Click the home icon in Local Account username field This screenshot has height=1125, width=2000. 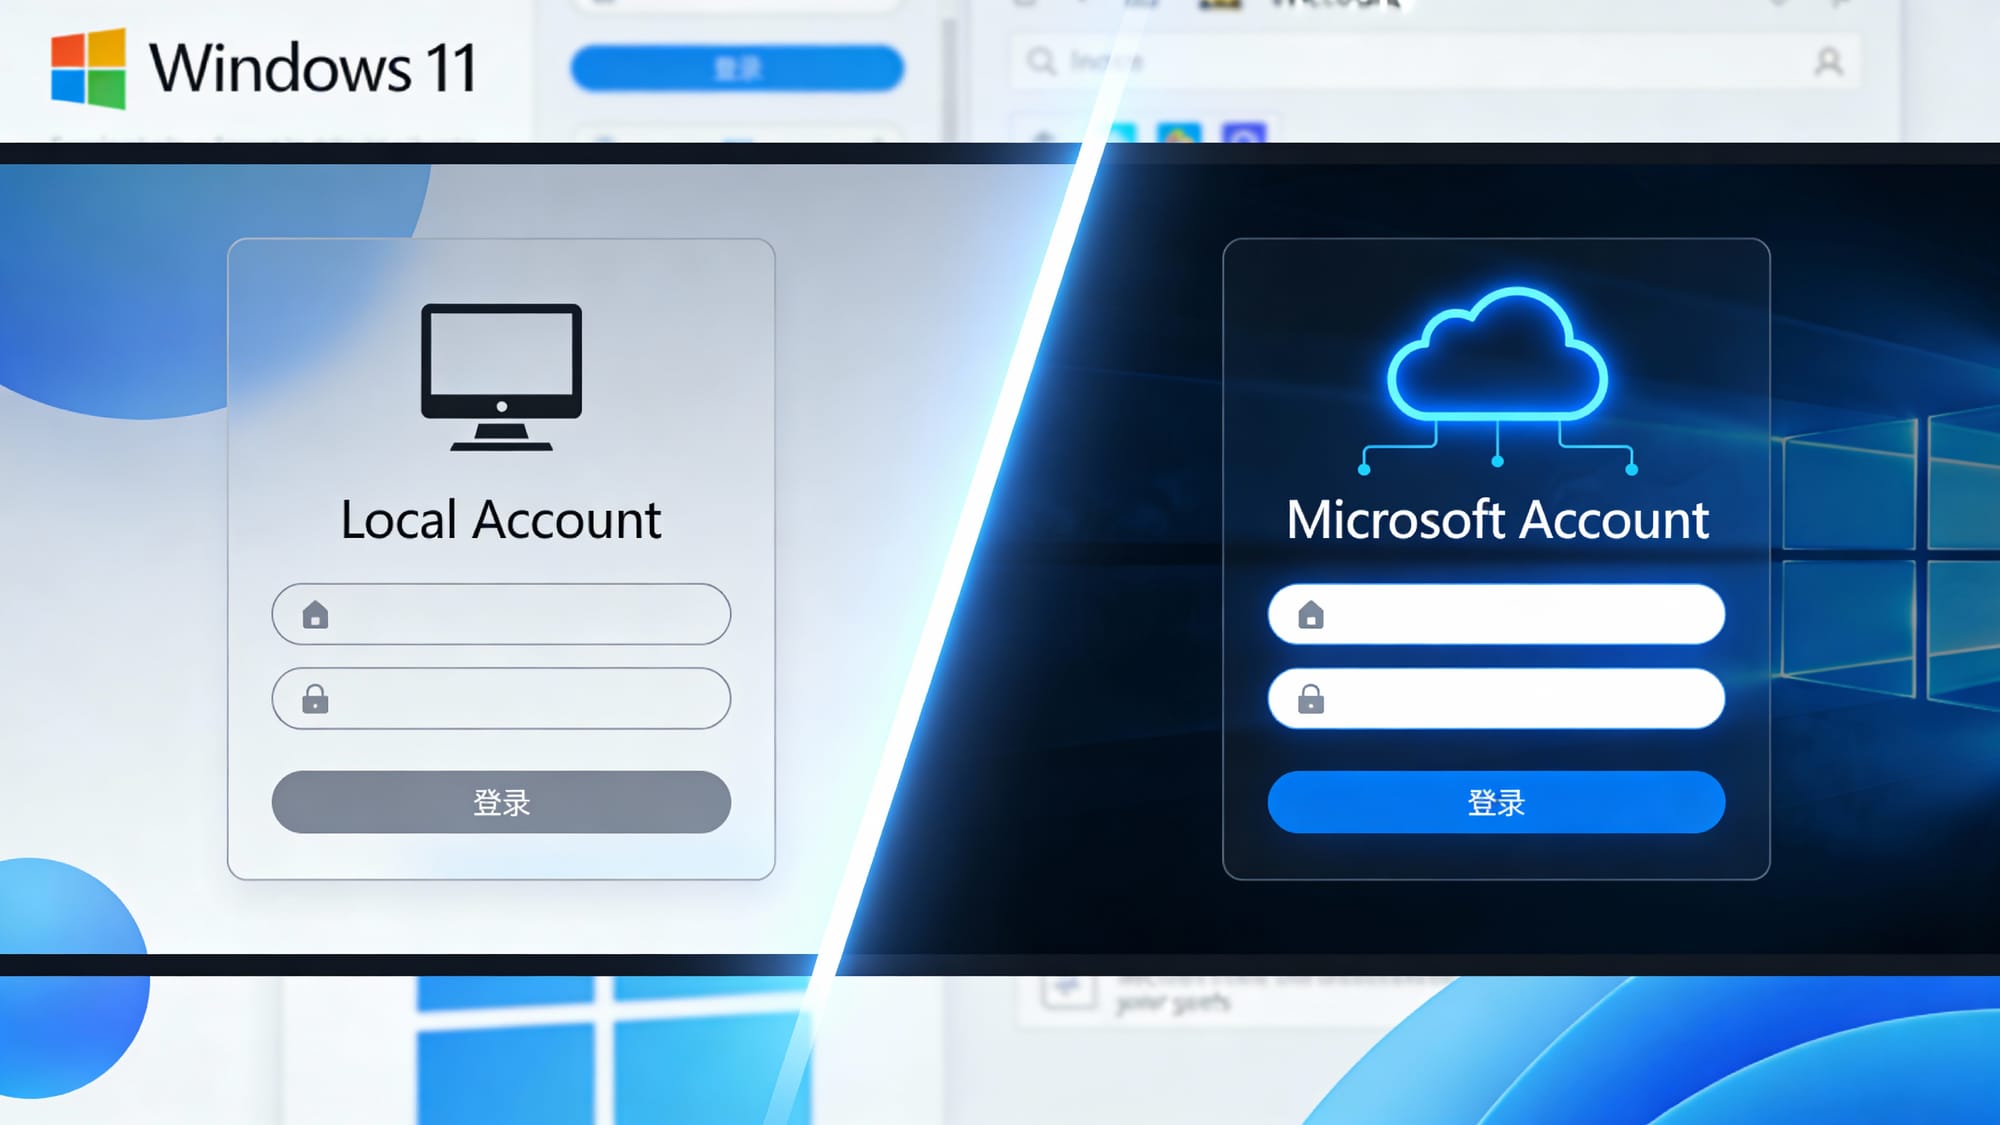click(315, 614)
